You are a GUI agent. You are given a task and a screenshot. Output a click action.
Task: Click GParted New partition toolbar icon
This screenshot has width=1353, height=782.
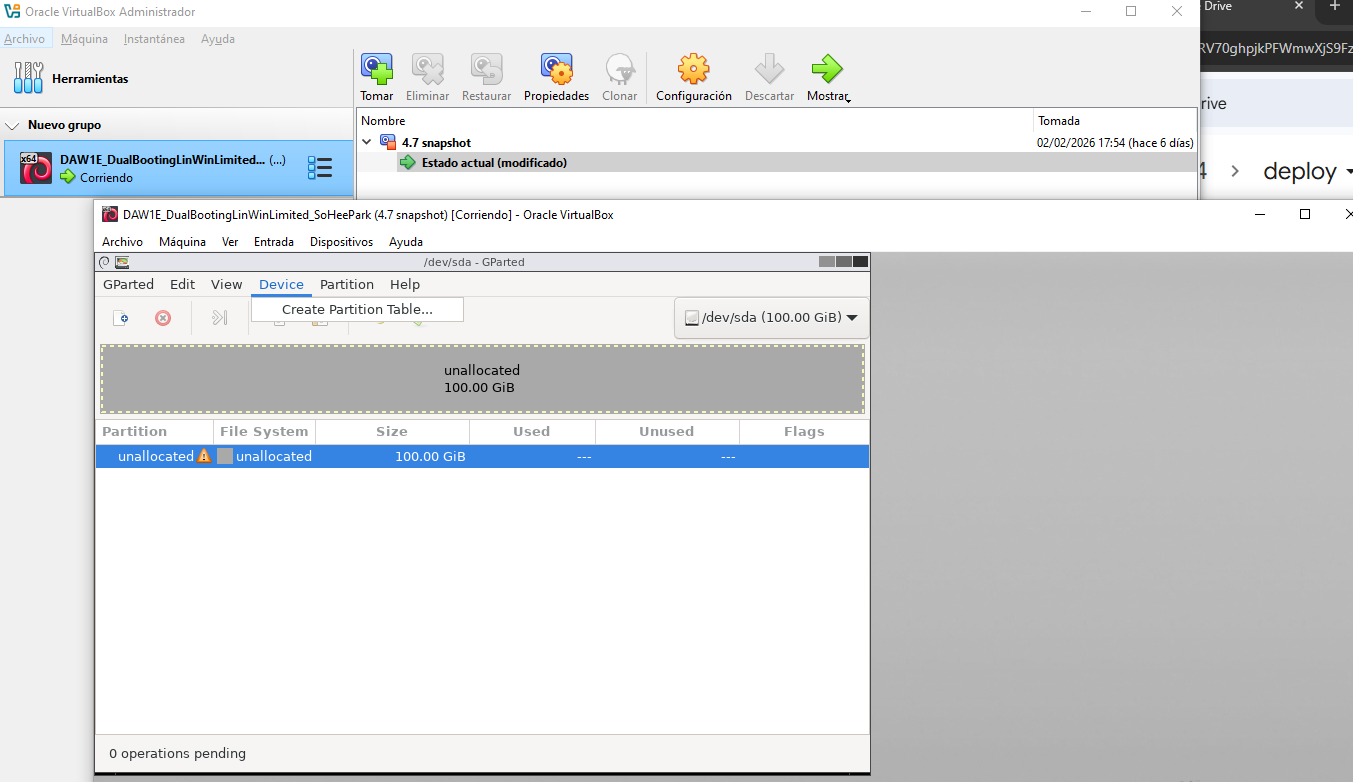coord(121,318)
